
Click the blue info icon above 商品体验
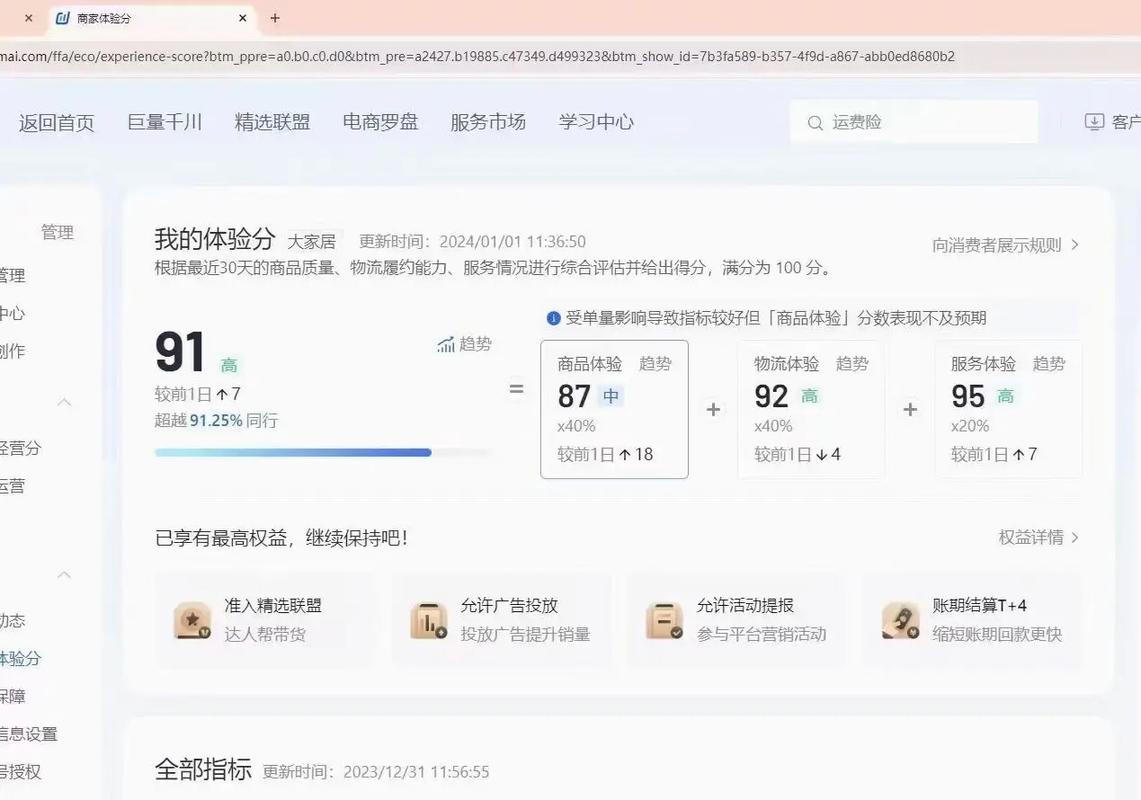pos(553,318)
